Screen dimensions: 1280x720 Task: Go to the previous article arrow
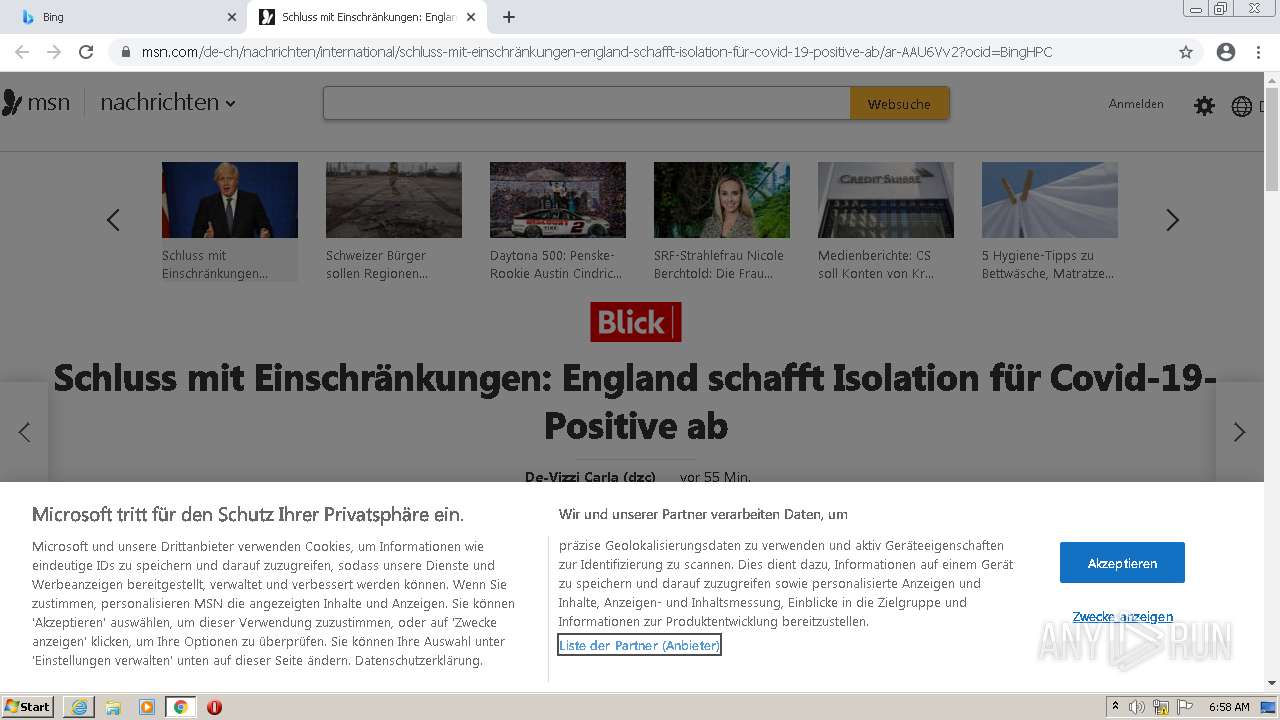pos(24,432)
